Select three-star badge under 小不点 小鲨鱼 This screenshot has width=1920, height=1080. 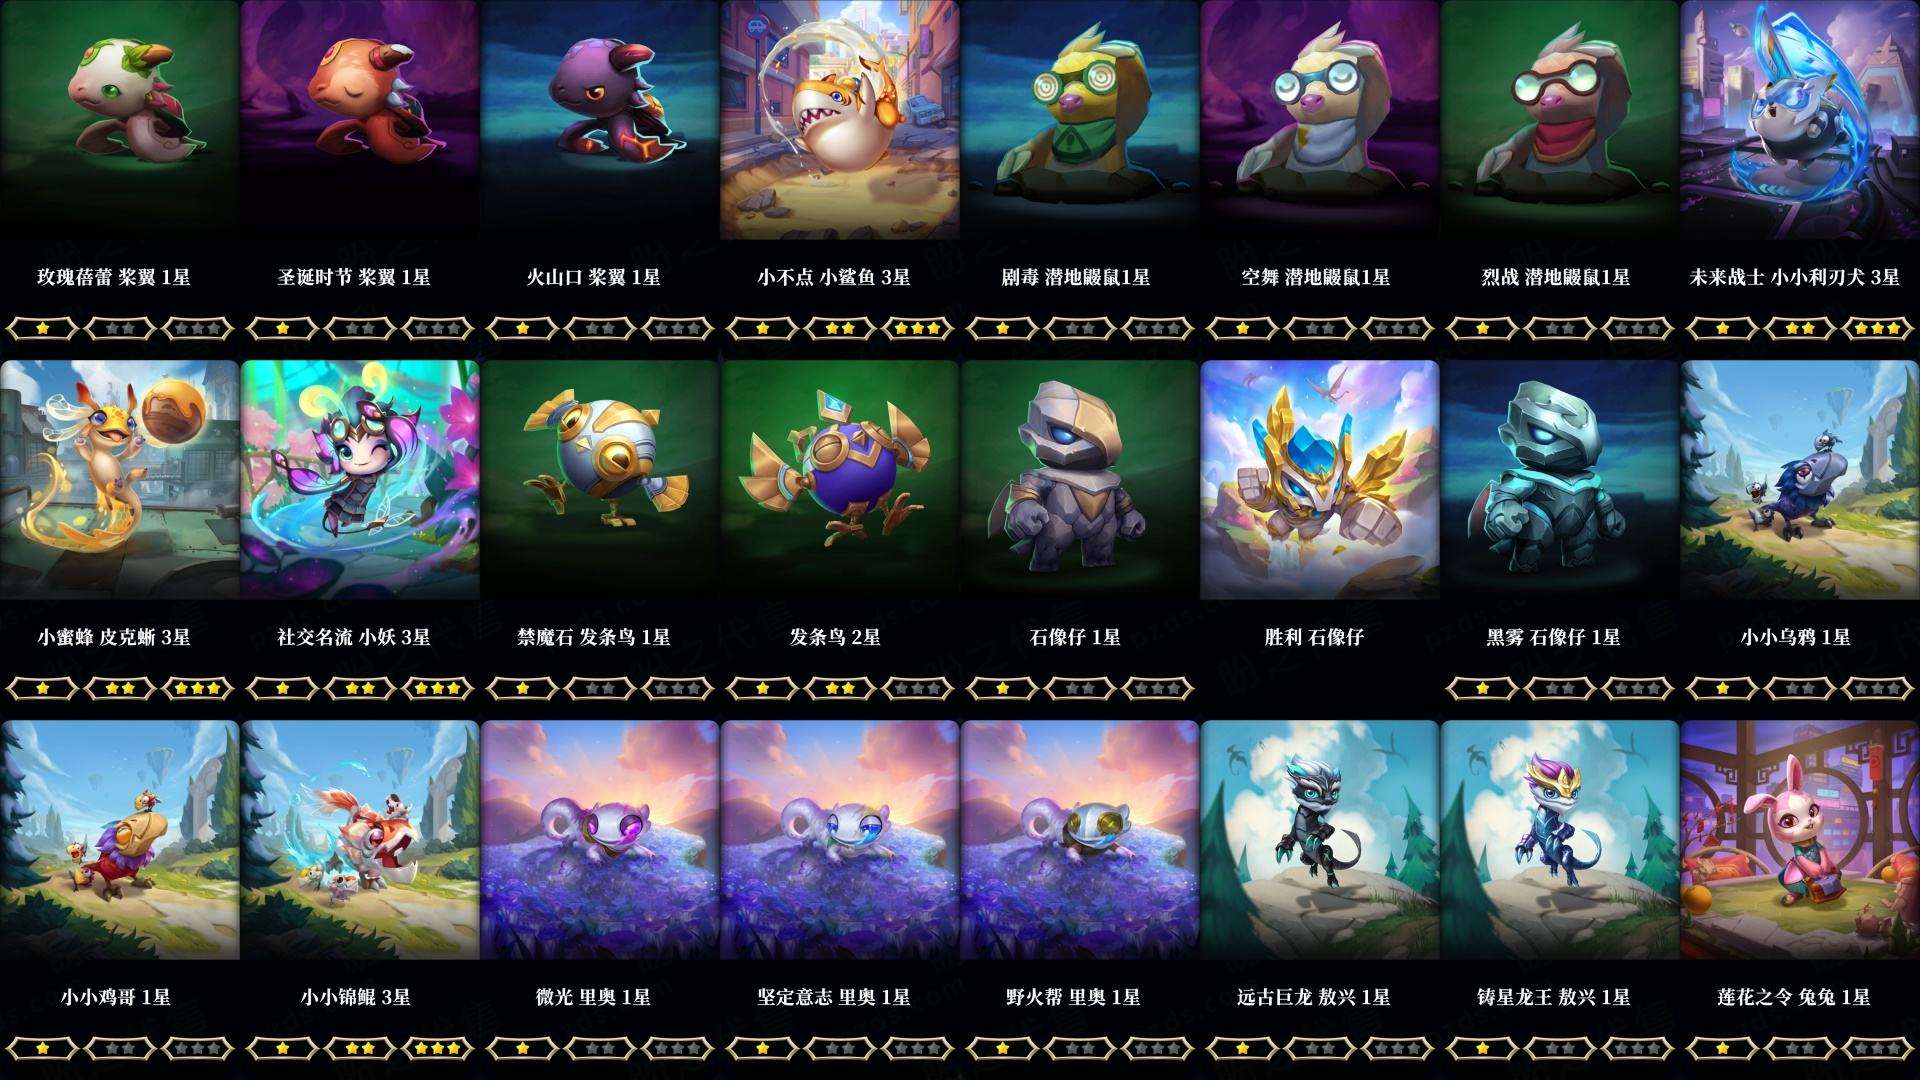(x=918, y=328)
